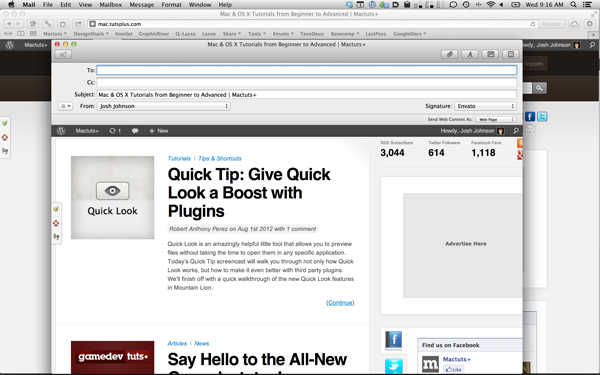Click the updates icon showing 1 in admin bar
Viewport: 600px width, 375px height.
[115, 131]
